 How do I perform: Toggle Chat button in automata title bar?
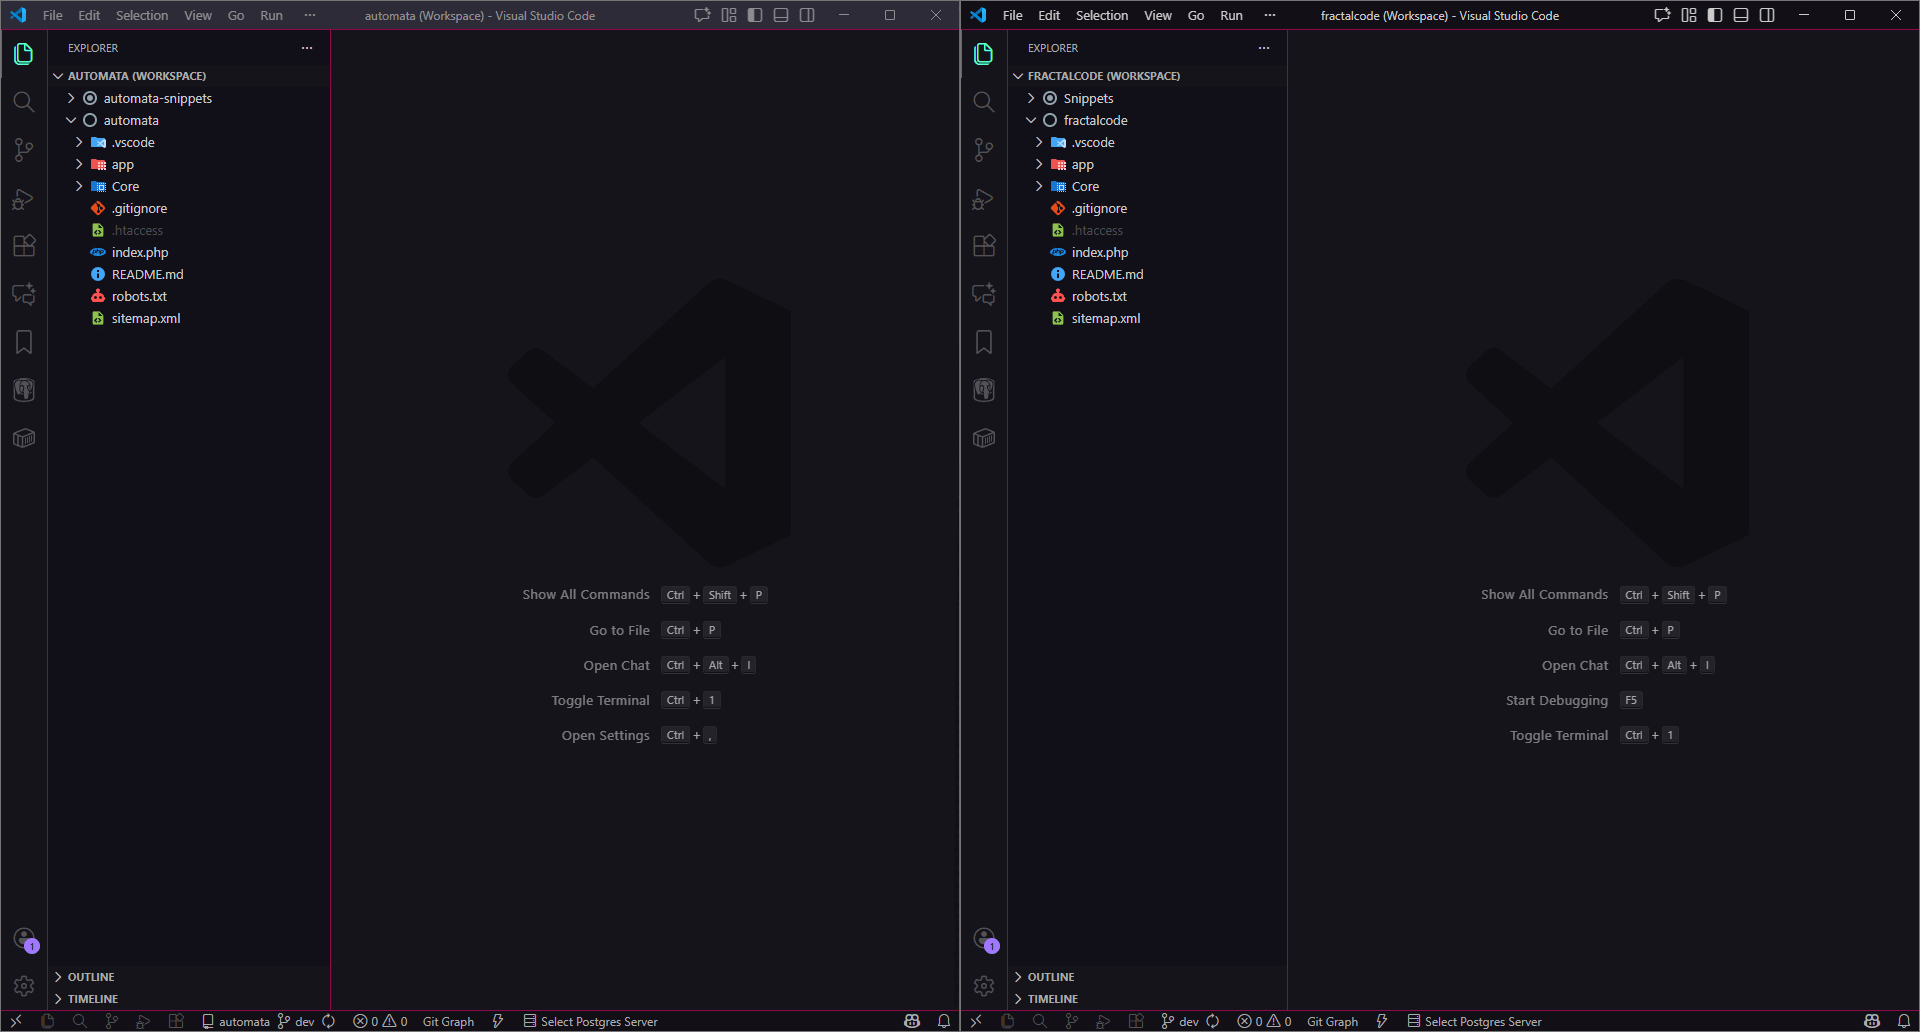point(703,15)
